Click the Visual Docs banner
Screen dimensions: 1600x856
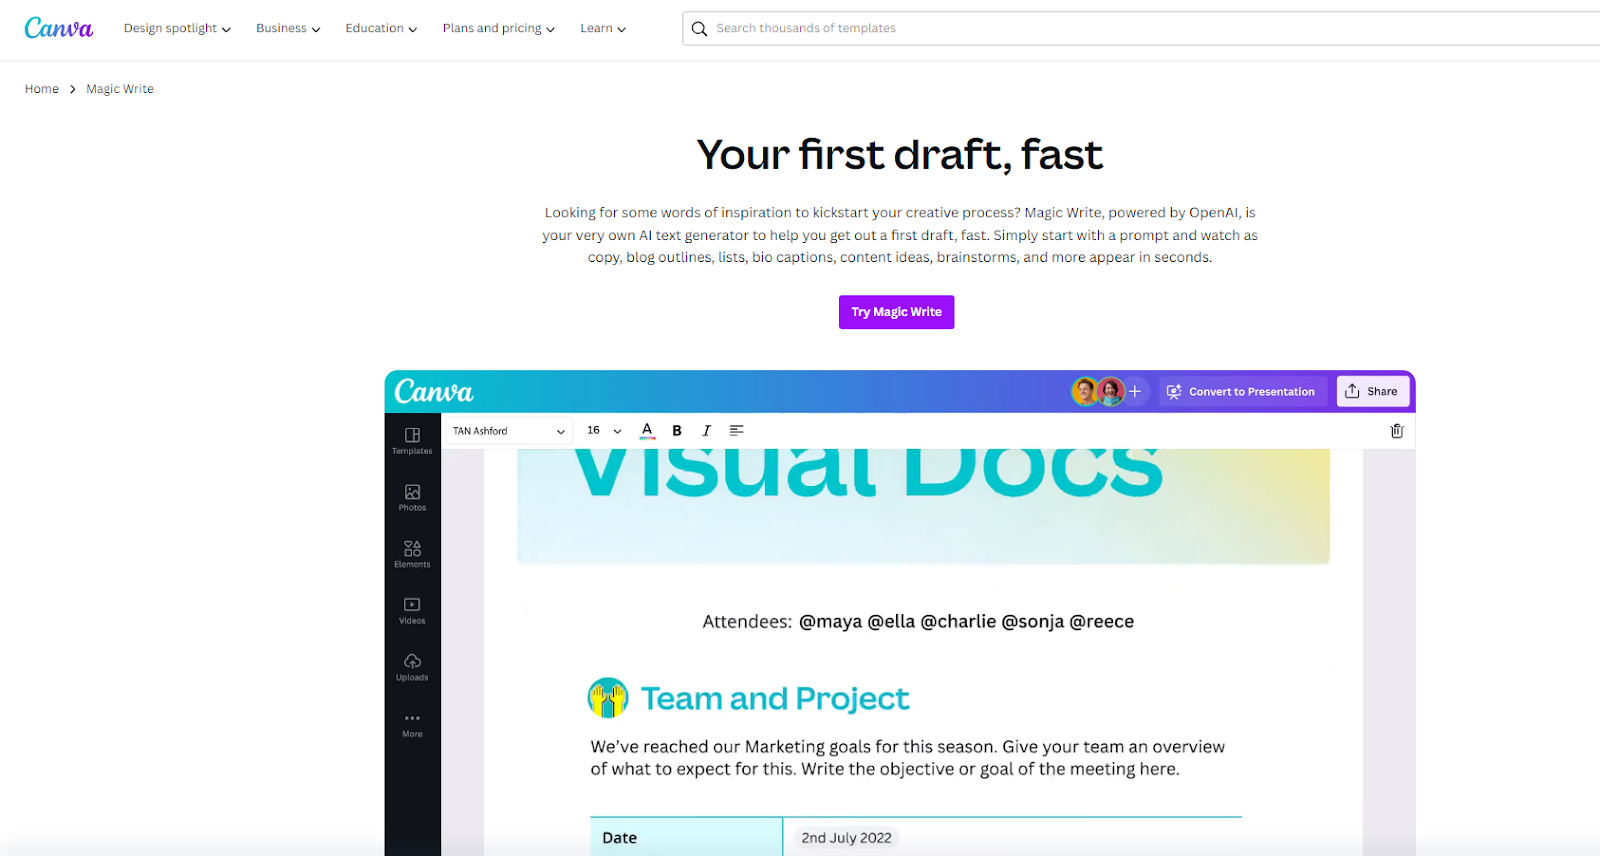(x=923, y=506)
